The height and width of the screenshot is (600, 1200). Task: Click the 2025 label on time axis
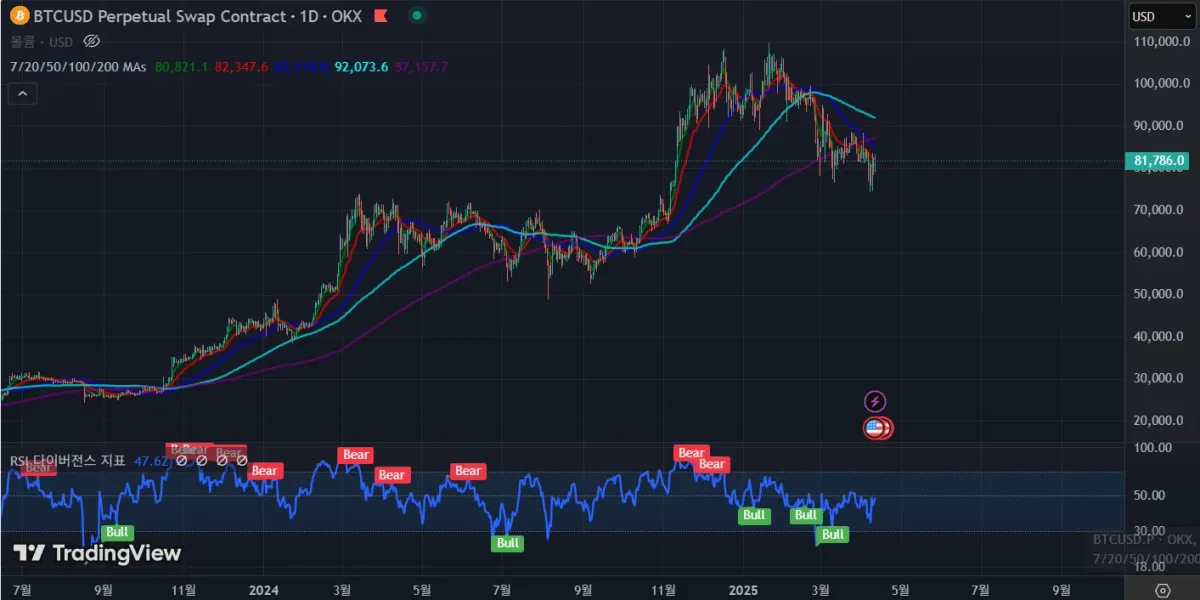pos(743,589)
